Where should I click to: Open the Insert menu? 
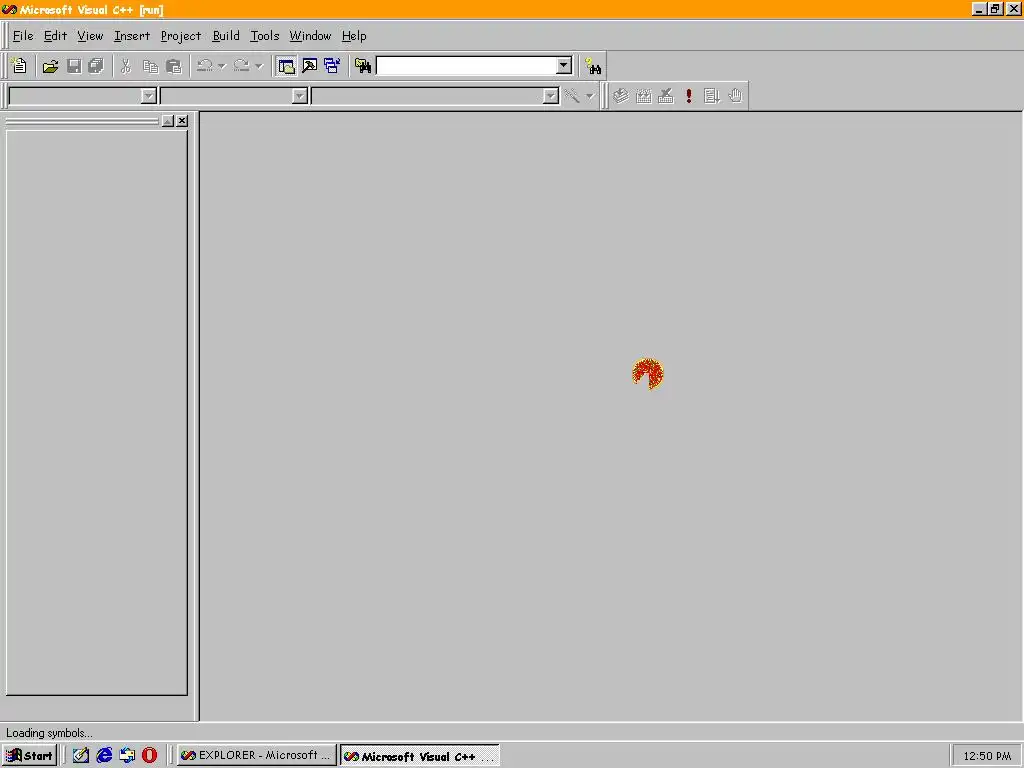click(132, 36)
